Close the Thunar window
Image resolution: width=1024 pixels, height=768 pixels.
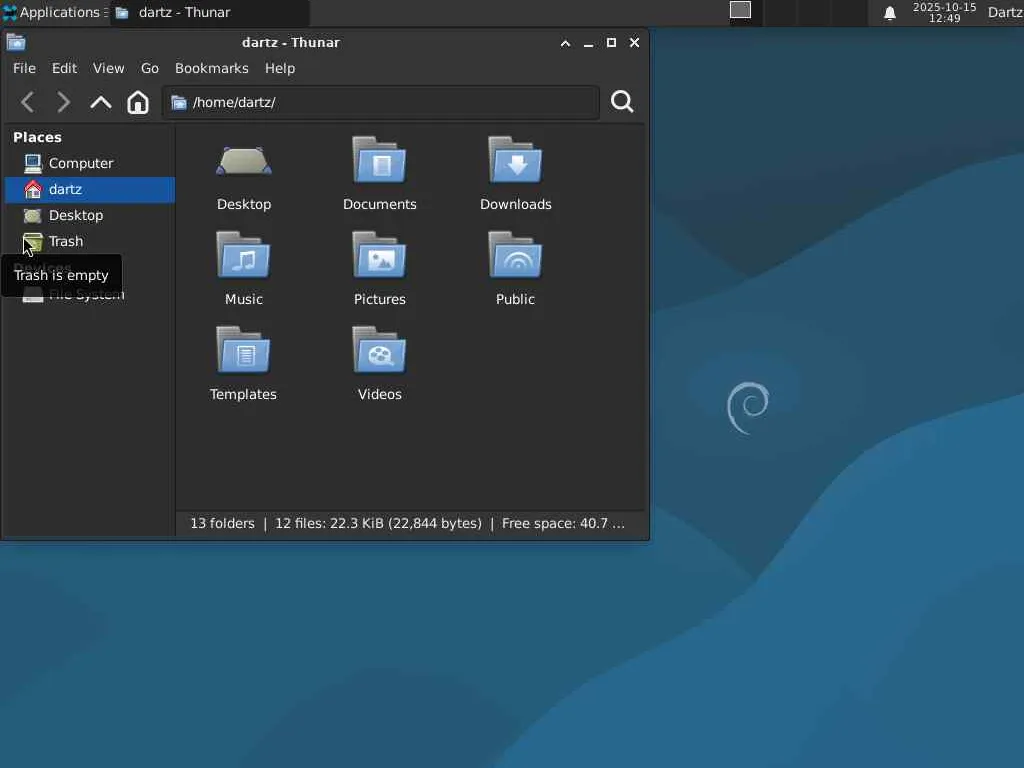[634, 43]
